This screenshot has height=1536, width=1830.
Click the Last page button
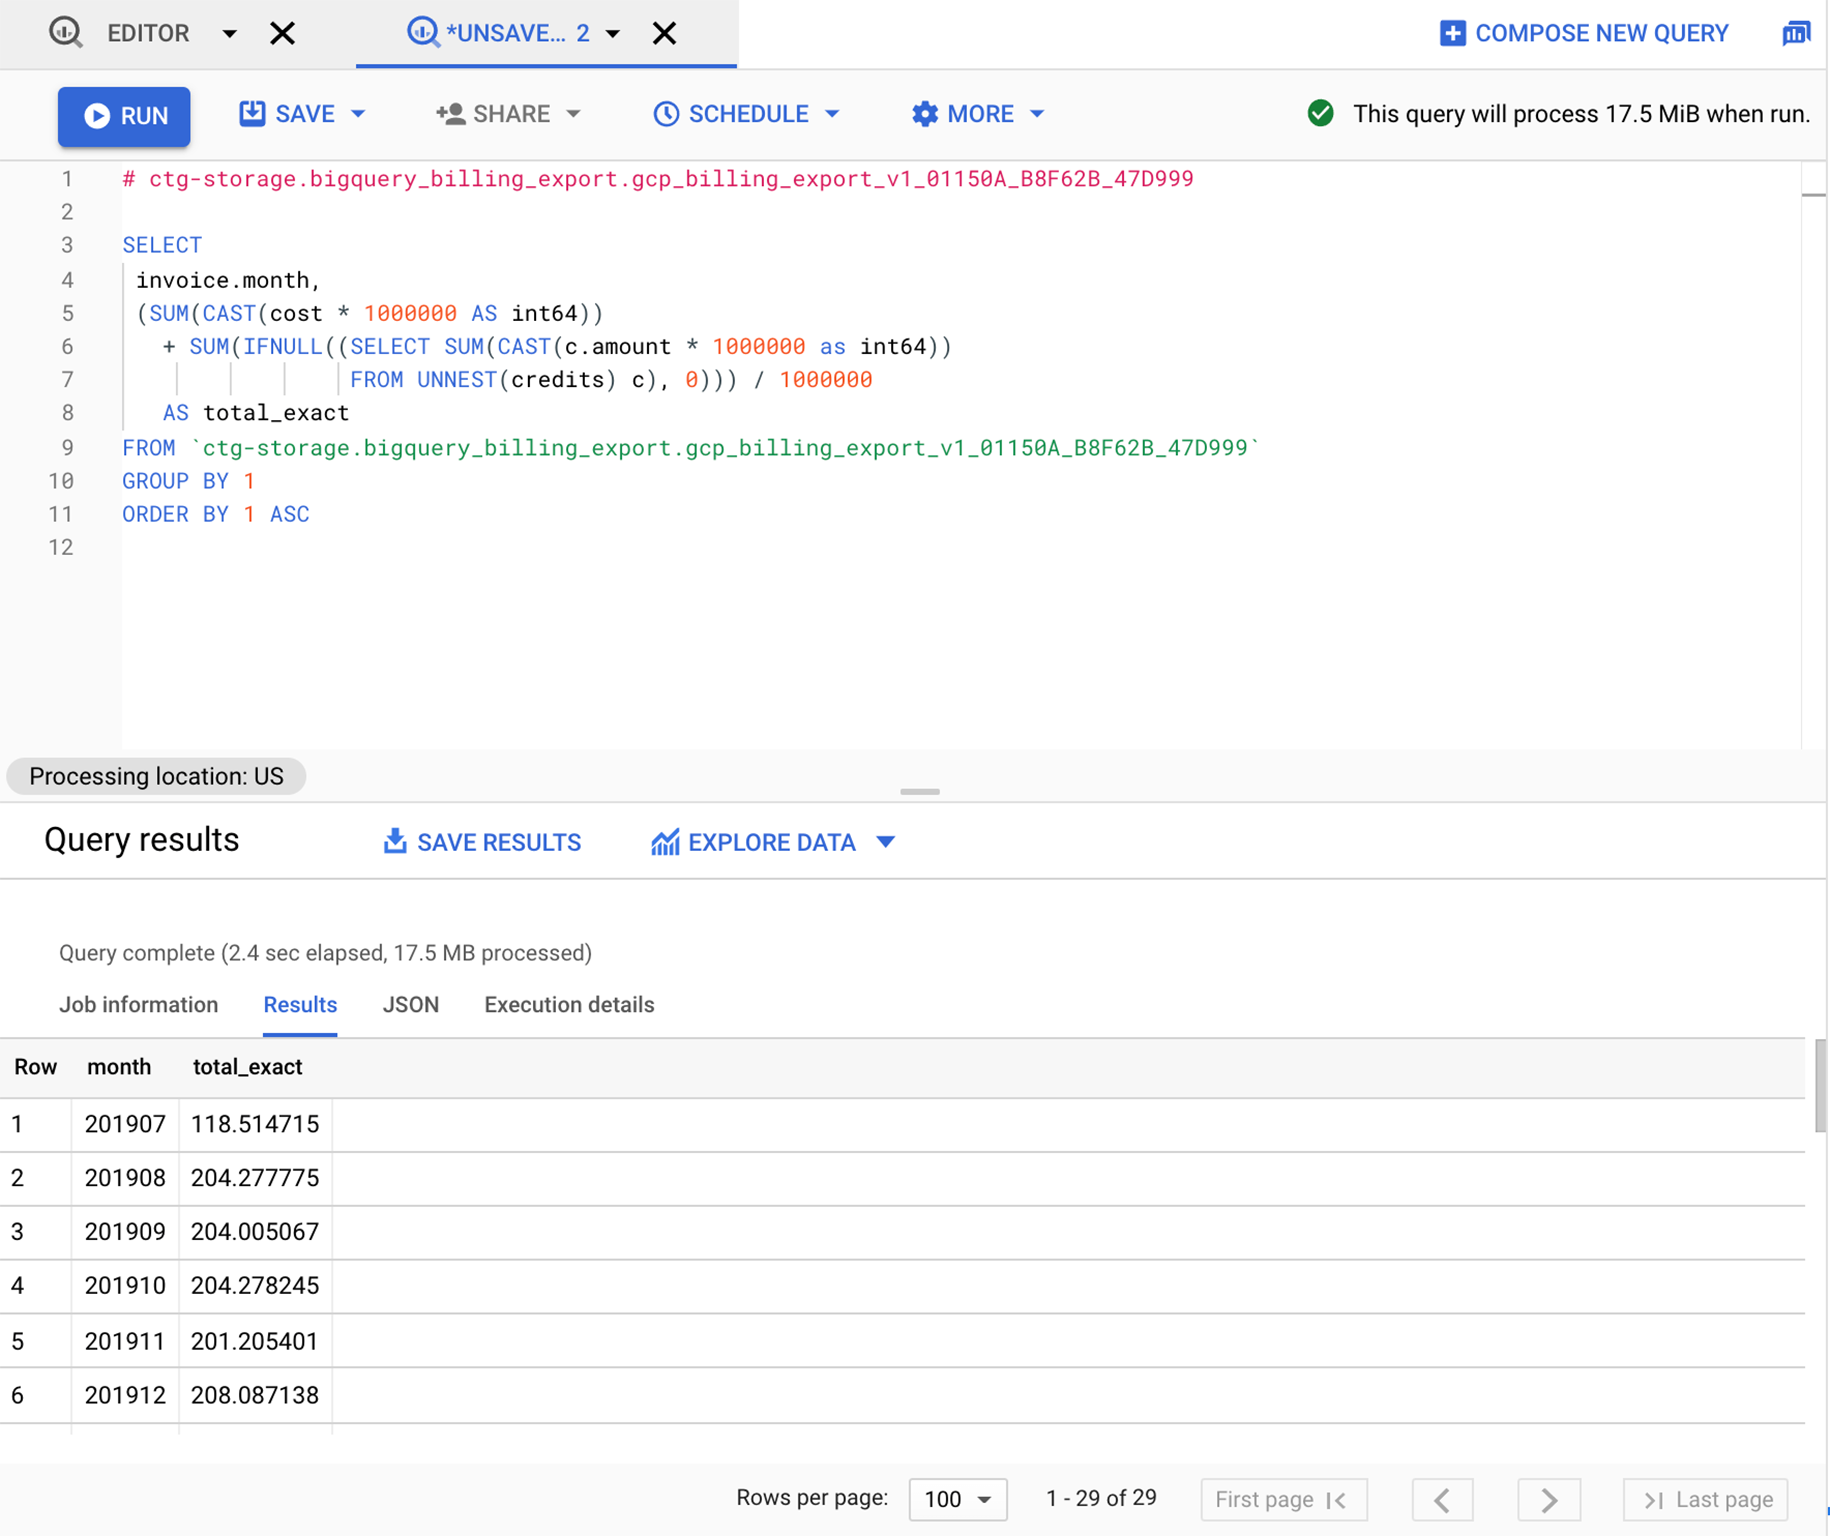[1705, 1499]
